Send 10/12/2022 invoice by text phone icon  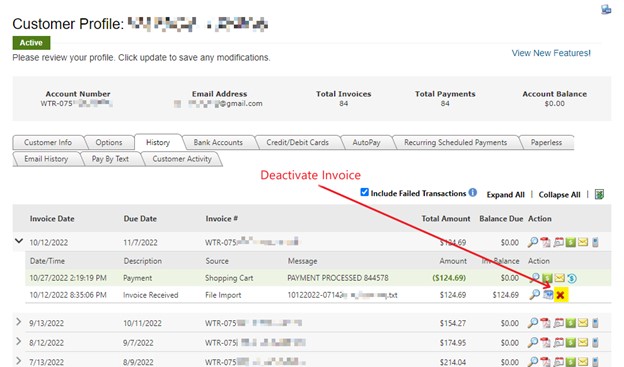pos(595,242)
